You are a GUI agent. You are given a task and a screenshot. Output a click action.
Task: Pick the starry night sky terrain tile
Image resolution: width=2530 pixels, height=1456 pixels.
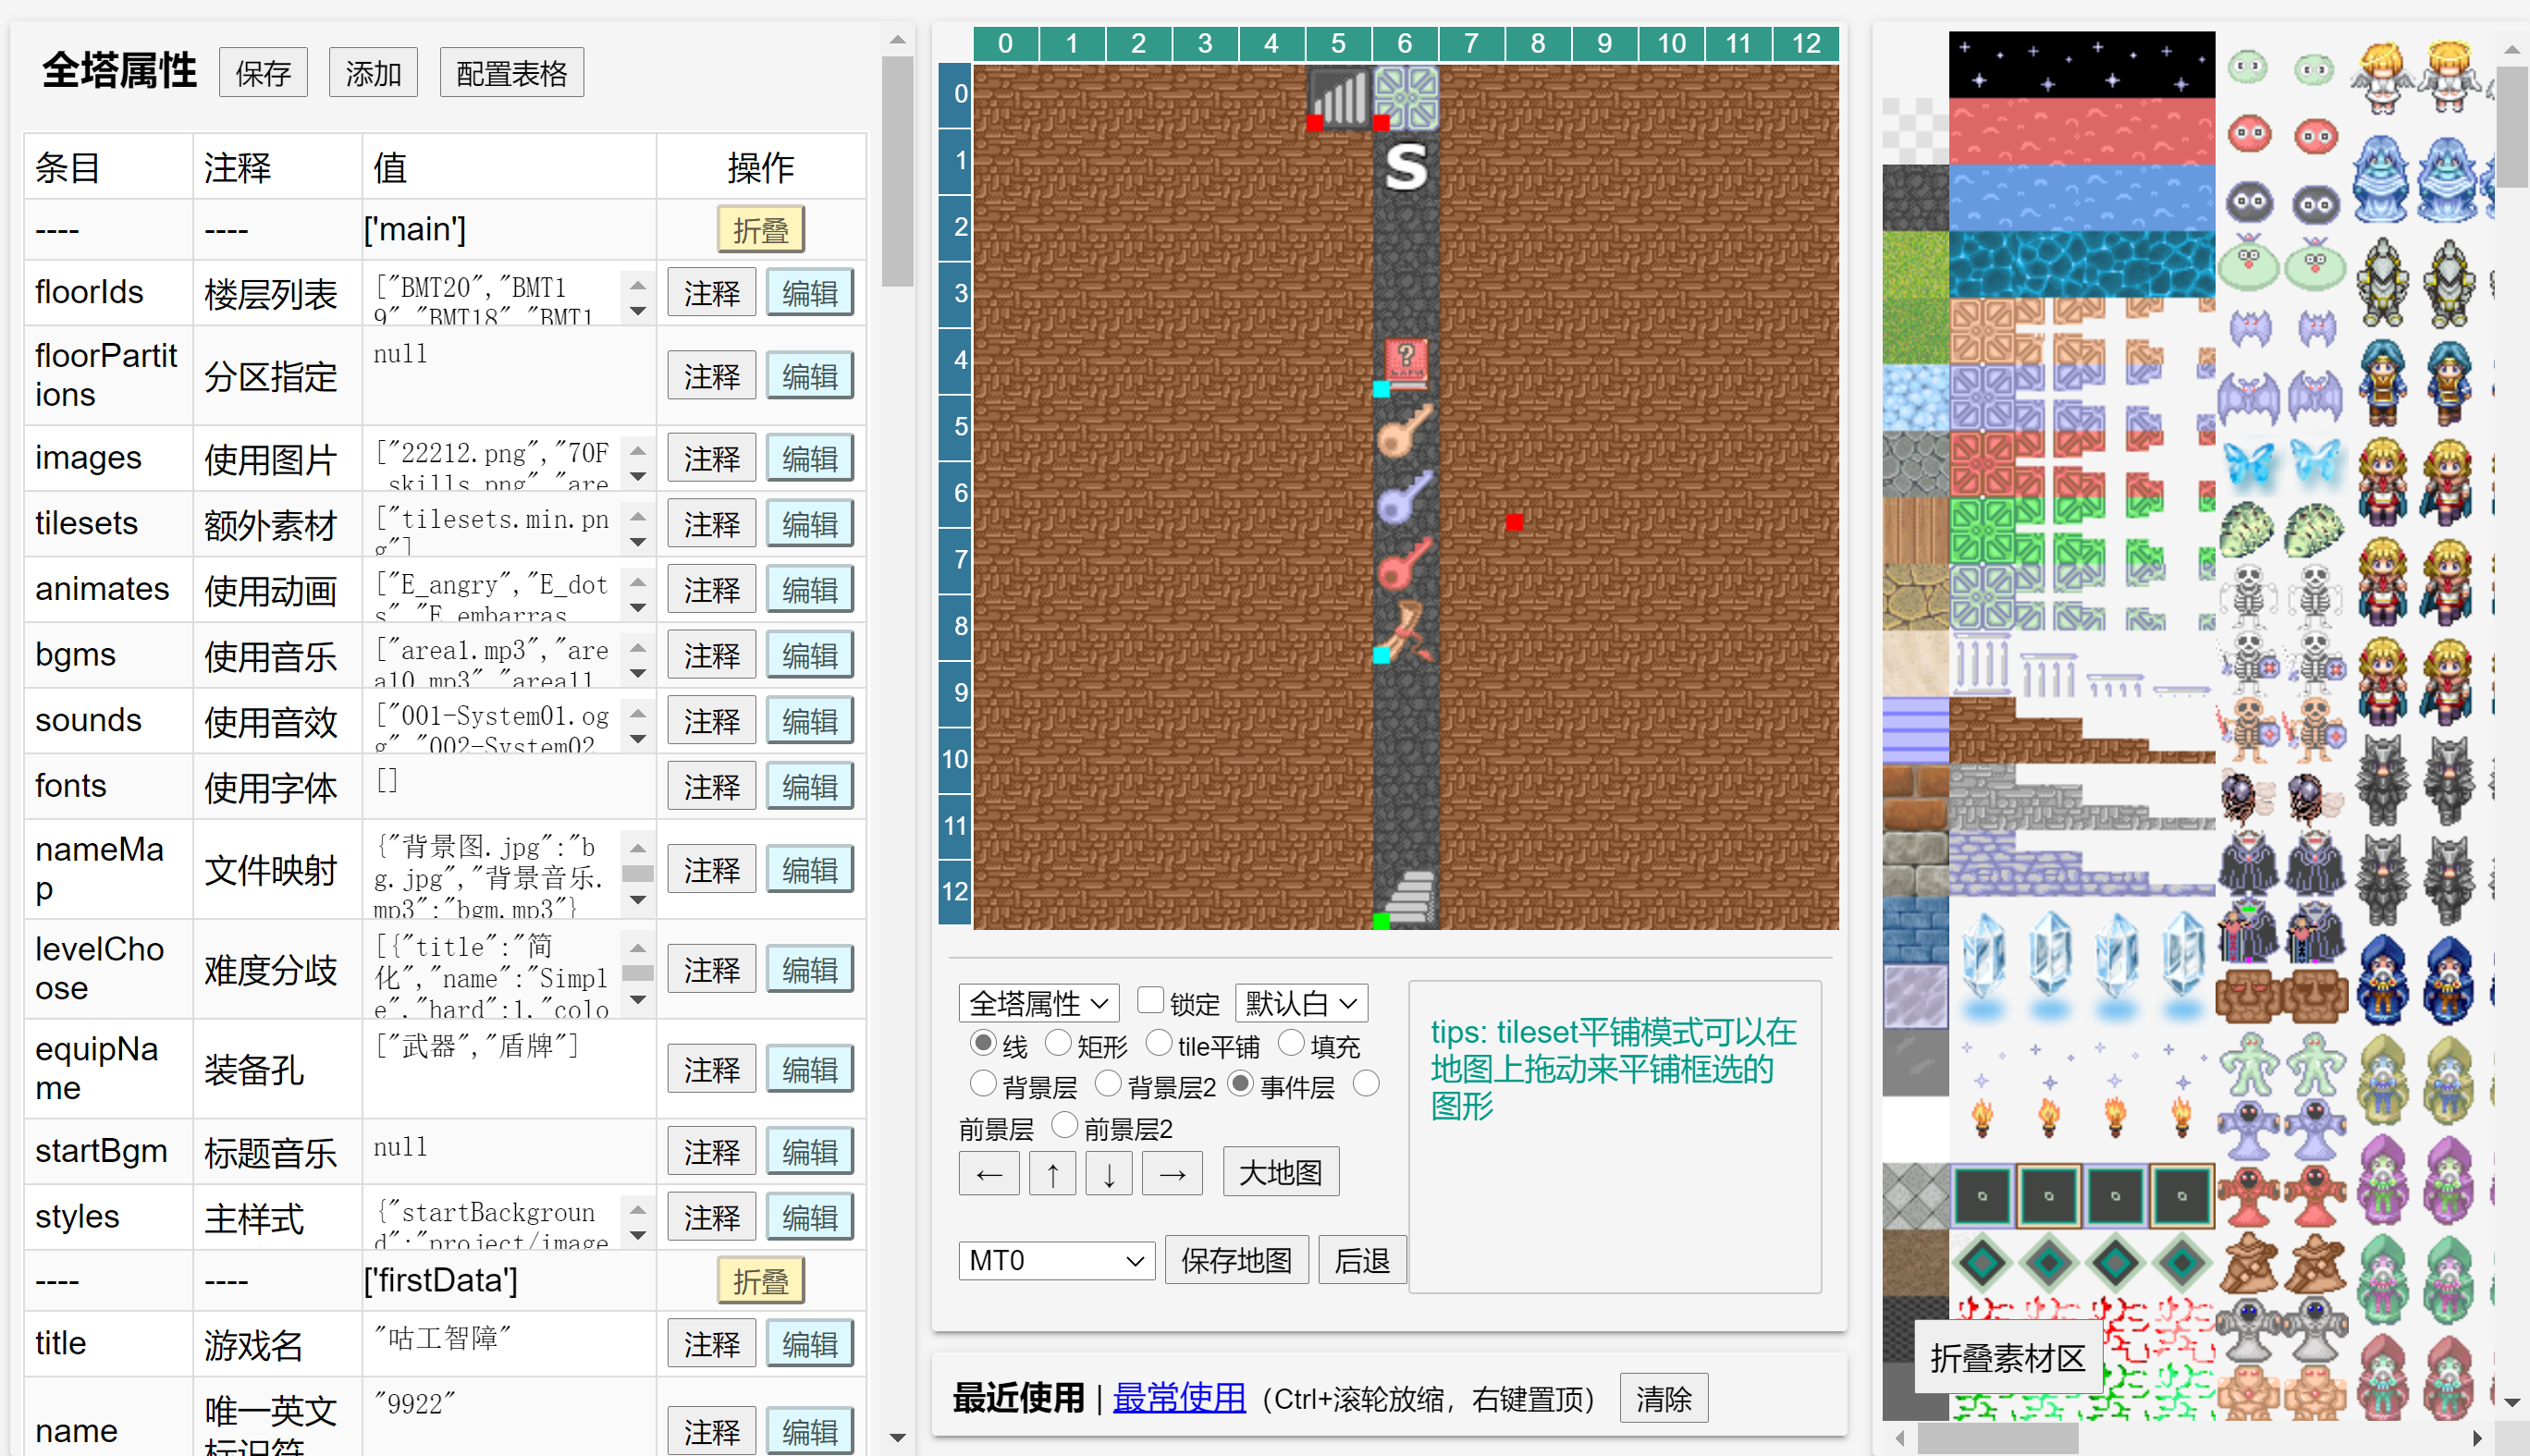[2081, 65]
